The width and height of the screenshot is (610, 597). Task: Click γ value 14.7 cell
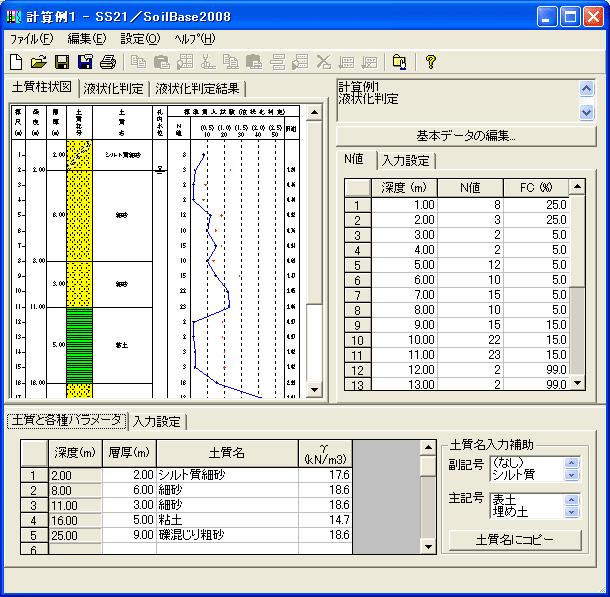[325, 520]
